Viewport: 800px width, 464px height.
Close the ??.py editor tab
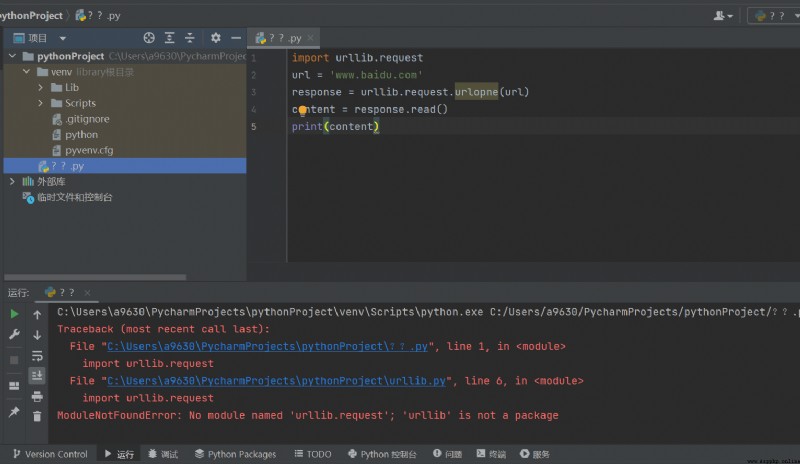(310, 38)
